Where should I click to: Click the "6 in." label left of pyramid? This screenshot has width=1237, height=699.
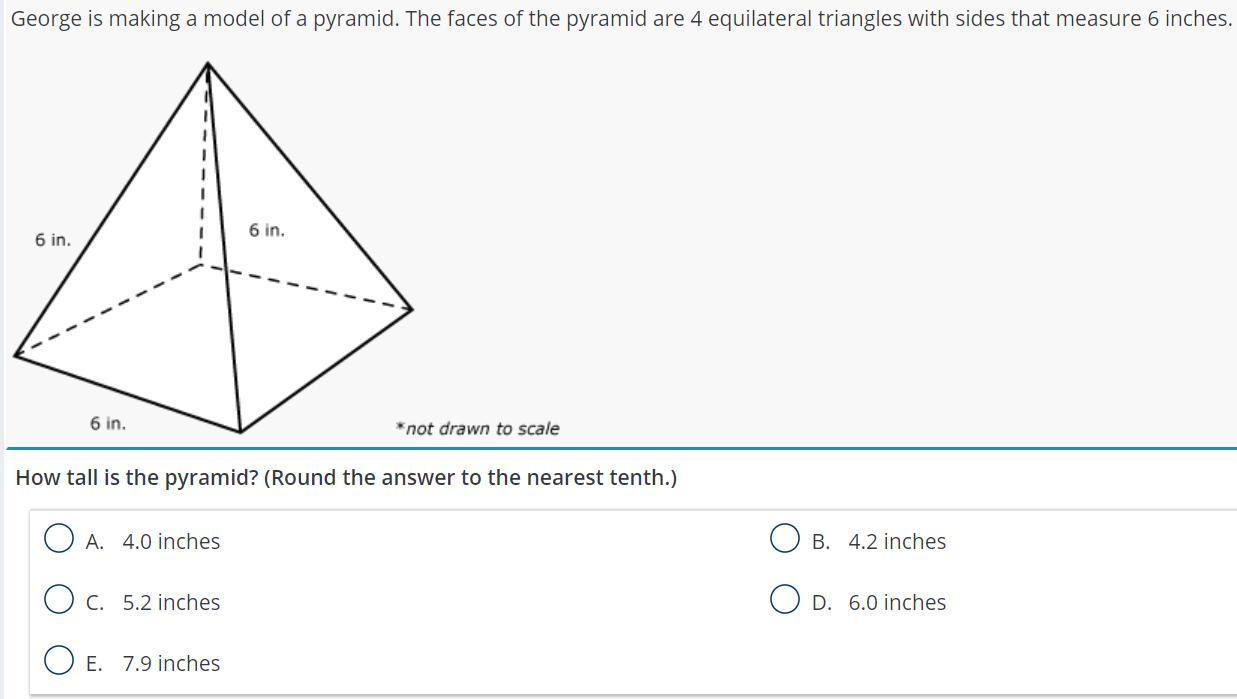[x=53, y=240]
